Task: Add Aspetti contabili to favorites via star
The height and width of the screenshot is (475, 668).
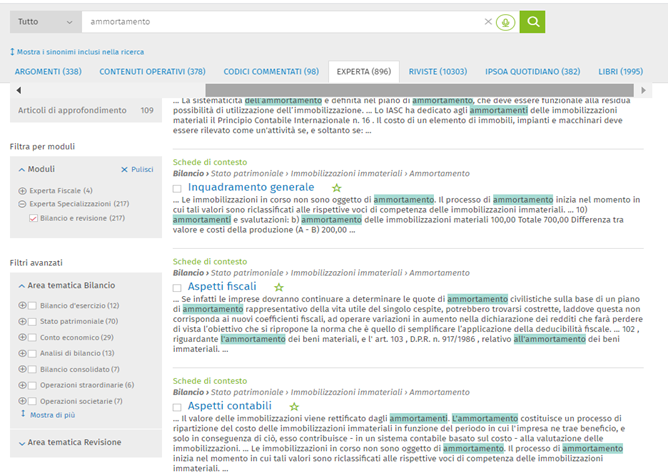Action: [294, 407]
